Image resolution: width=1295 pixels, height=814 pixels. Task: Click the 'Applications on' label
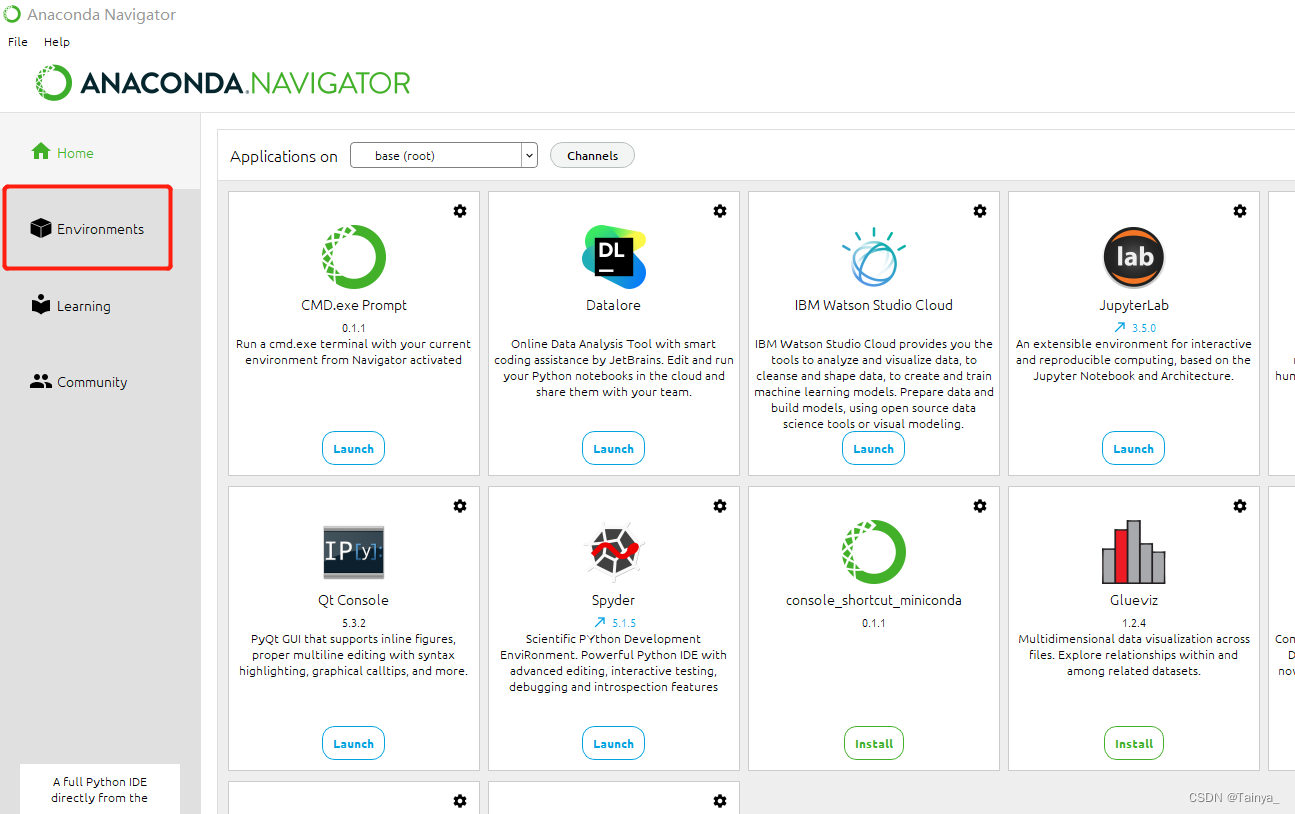pyautogui.click(x=284, y=156)
